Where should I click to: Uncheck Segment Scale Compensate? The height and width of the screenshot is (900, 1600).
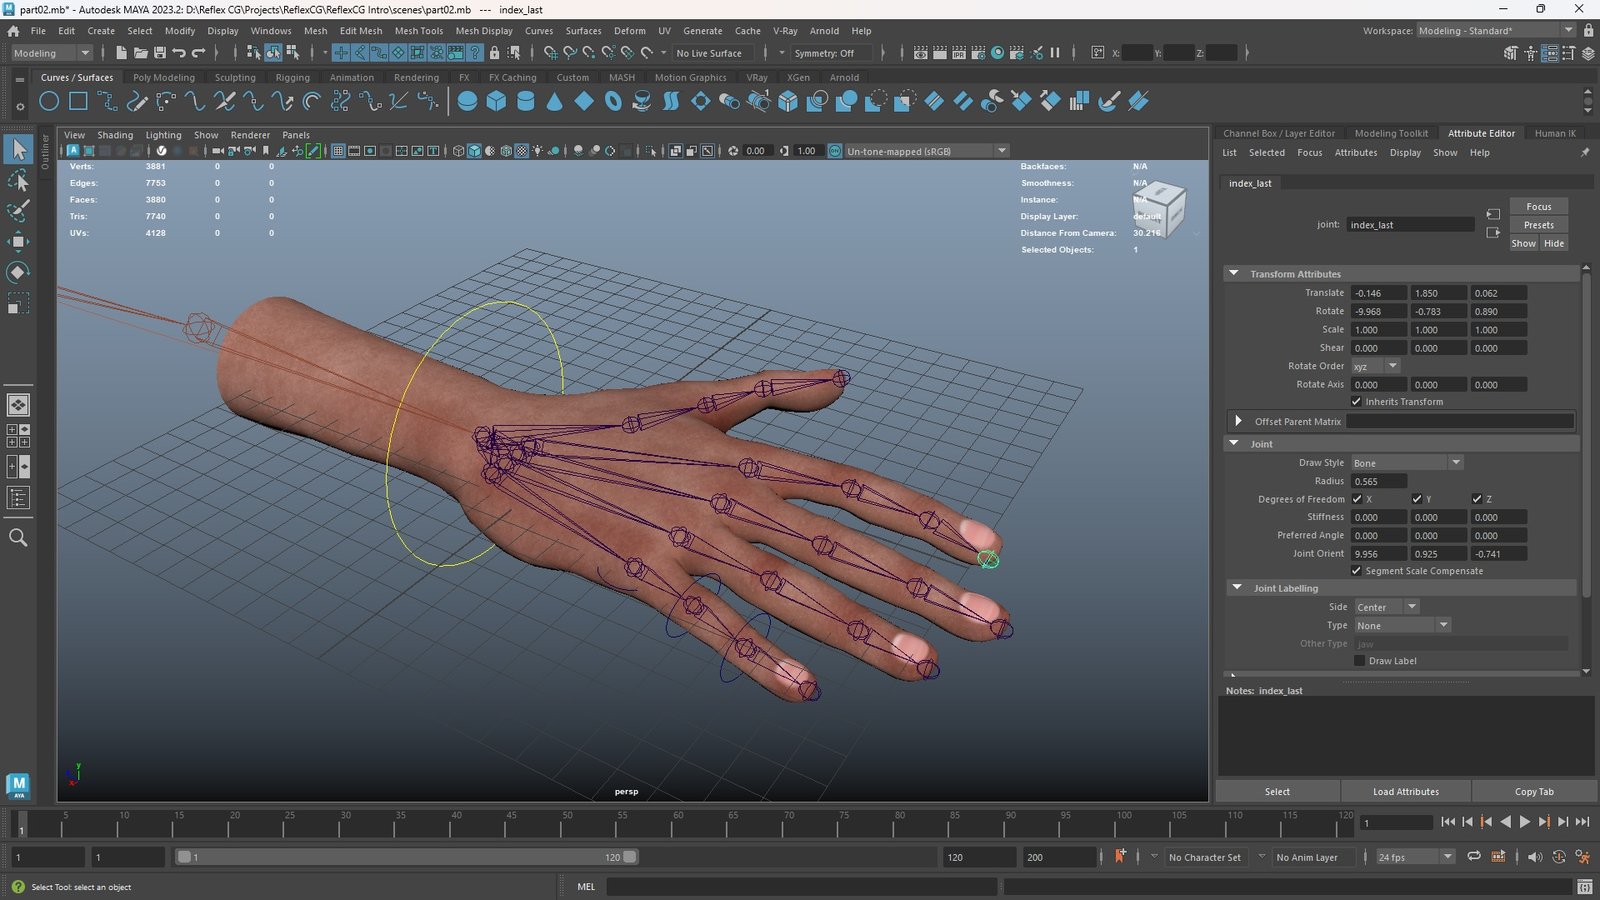click(1357, 571)
